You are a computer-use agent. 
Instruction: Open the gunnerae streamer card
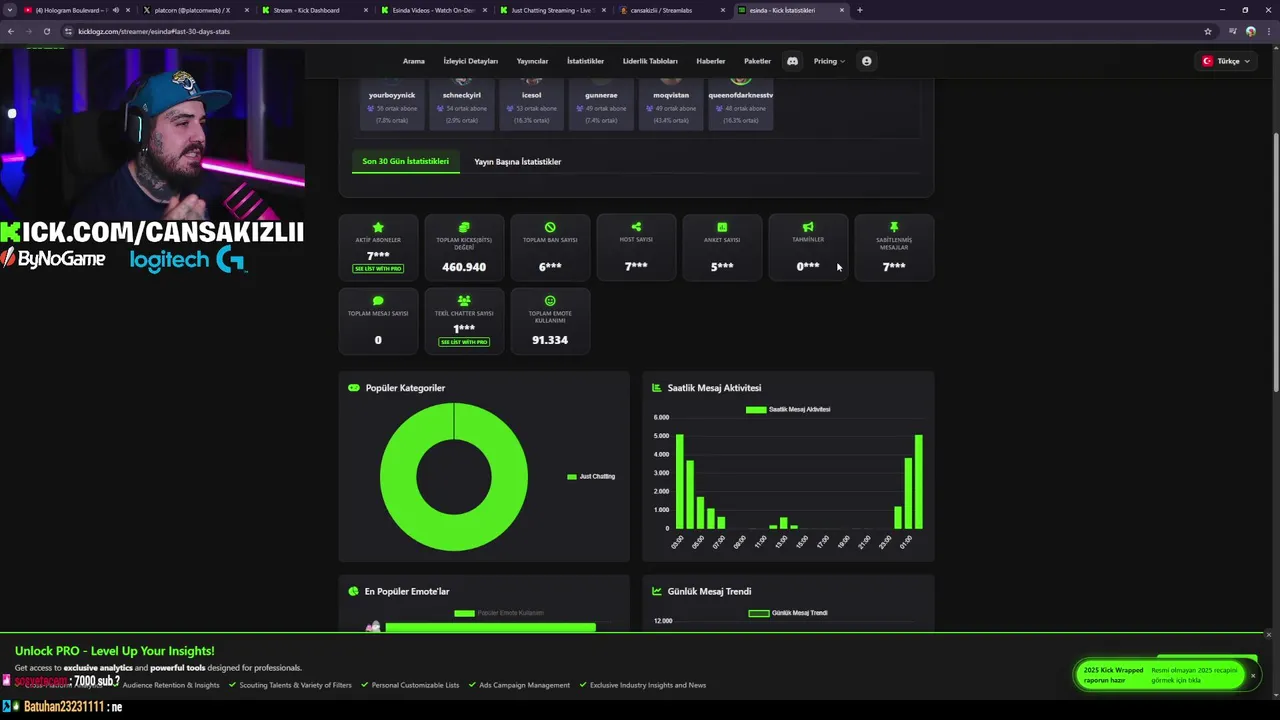(601, 103)
